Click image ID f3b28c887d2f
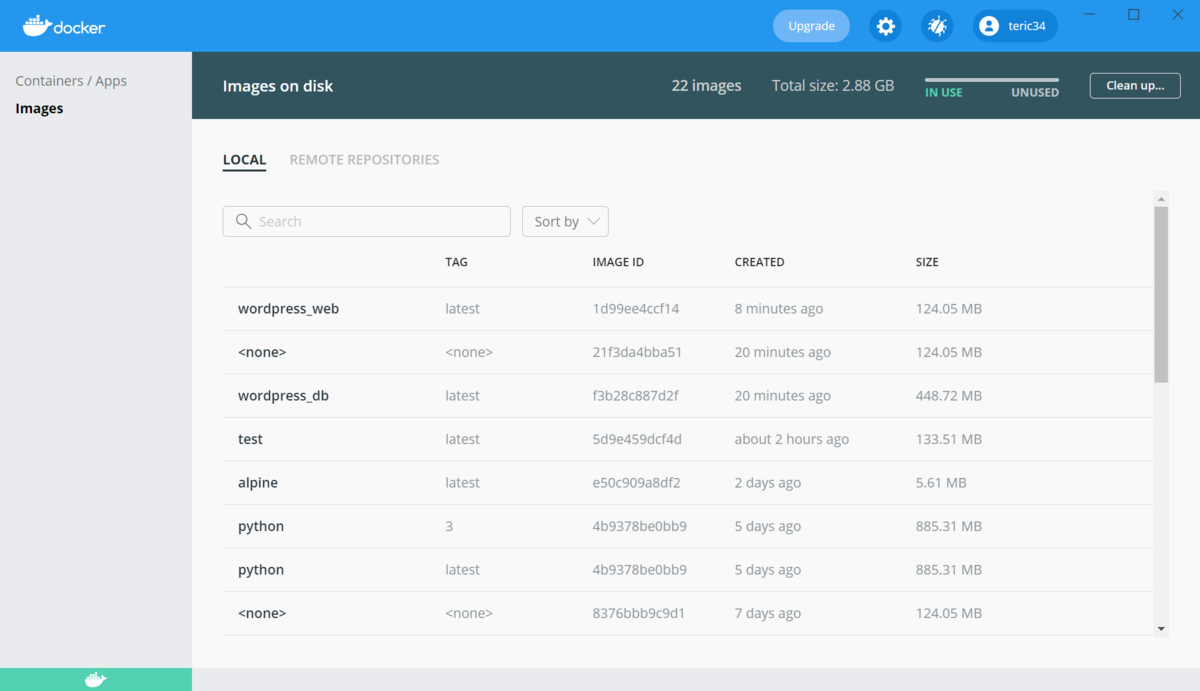 636,396
